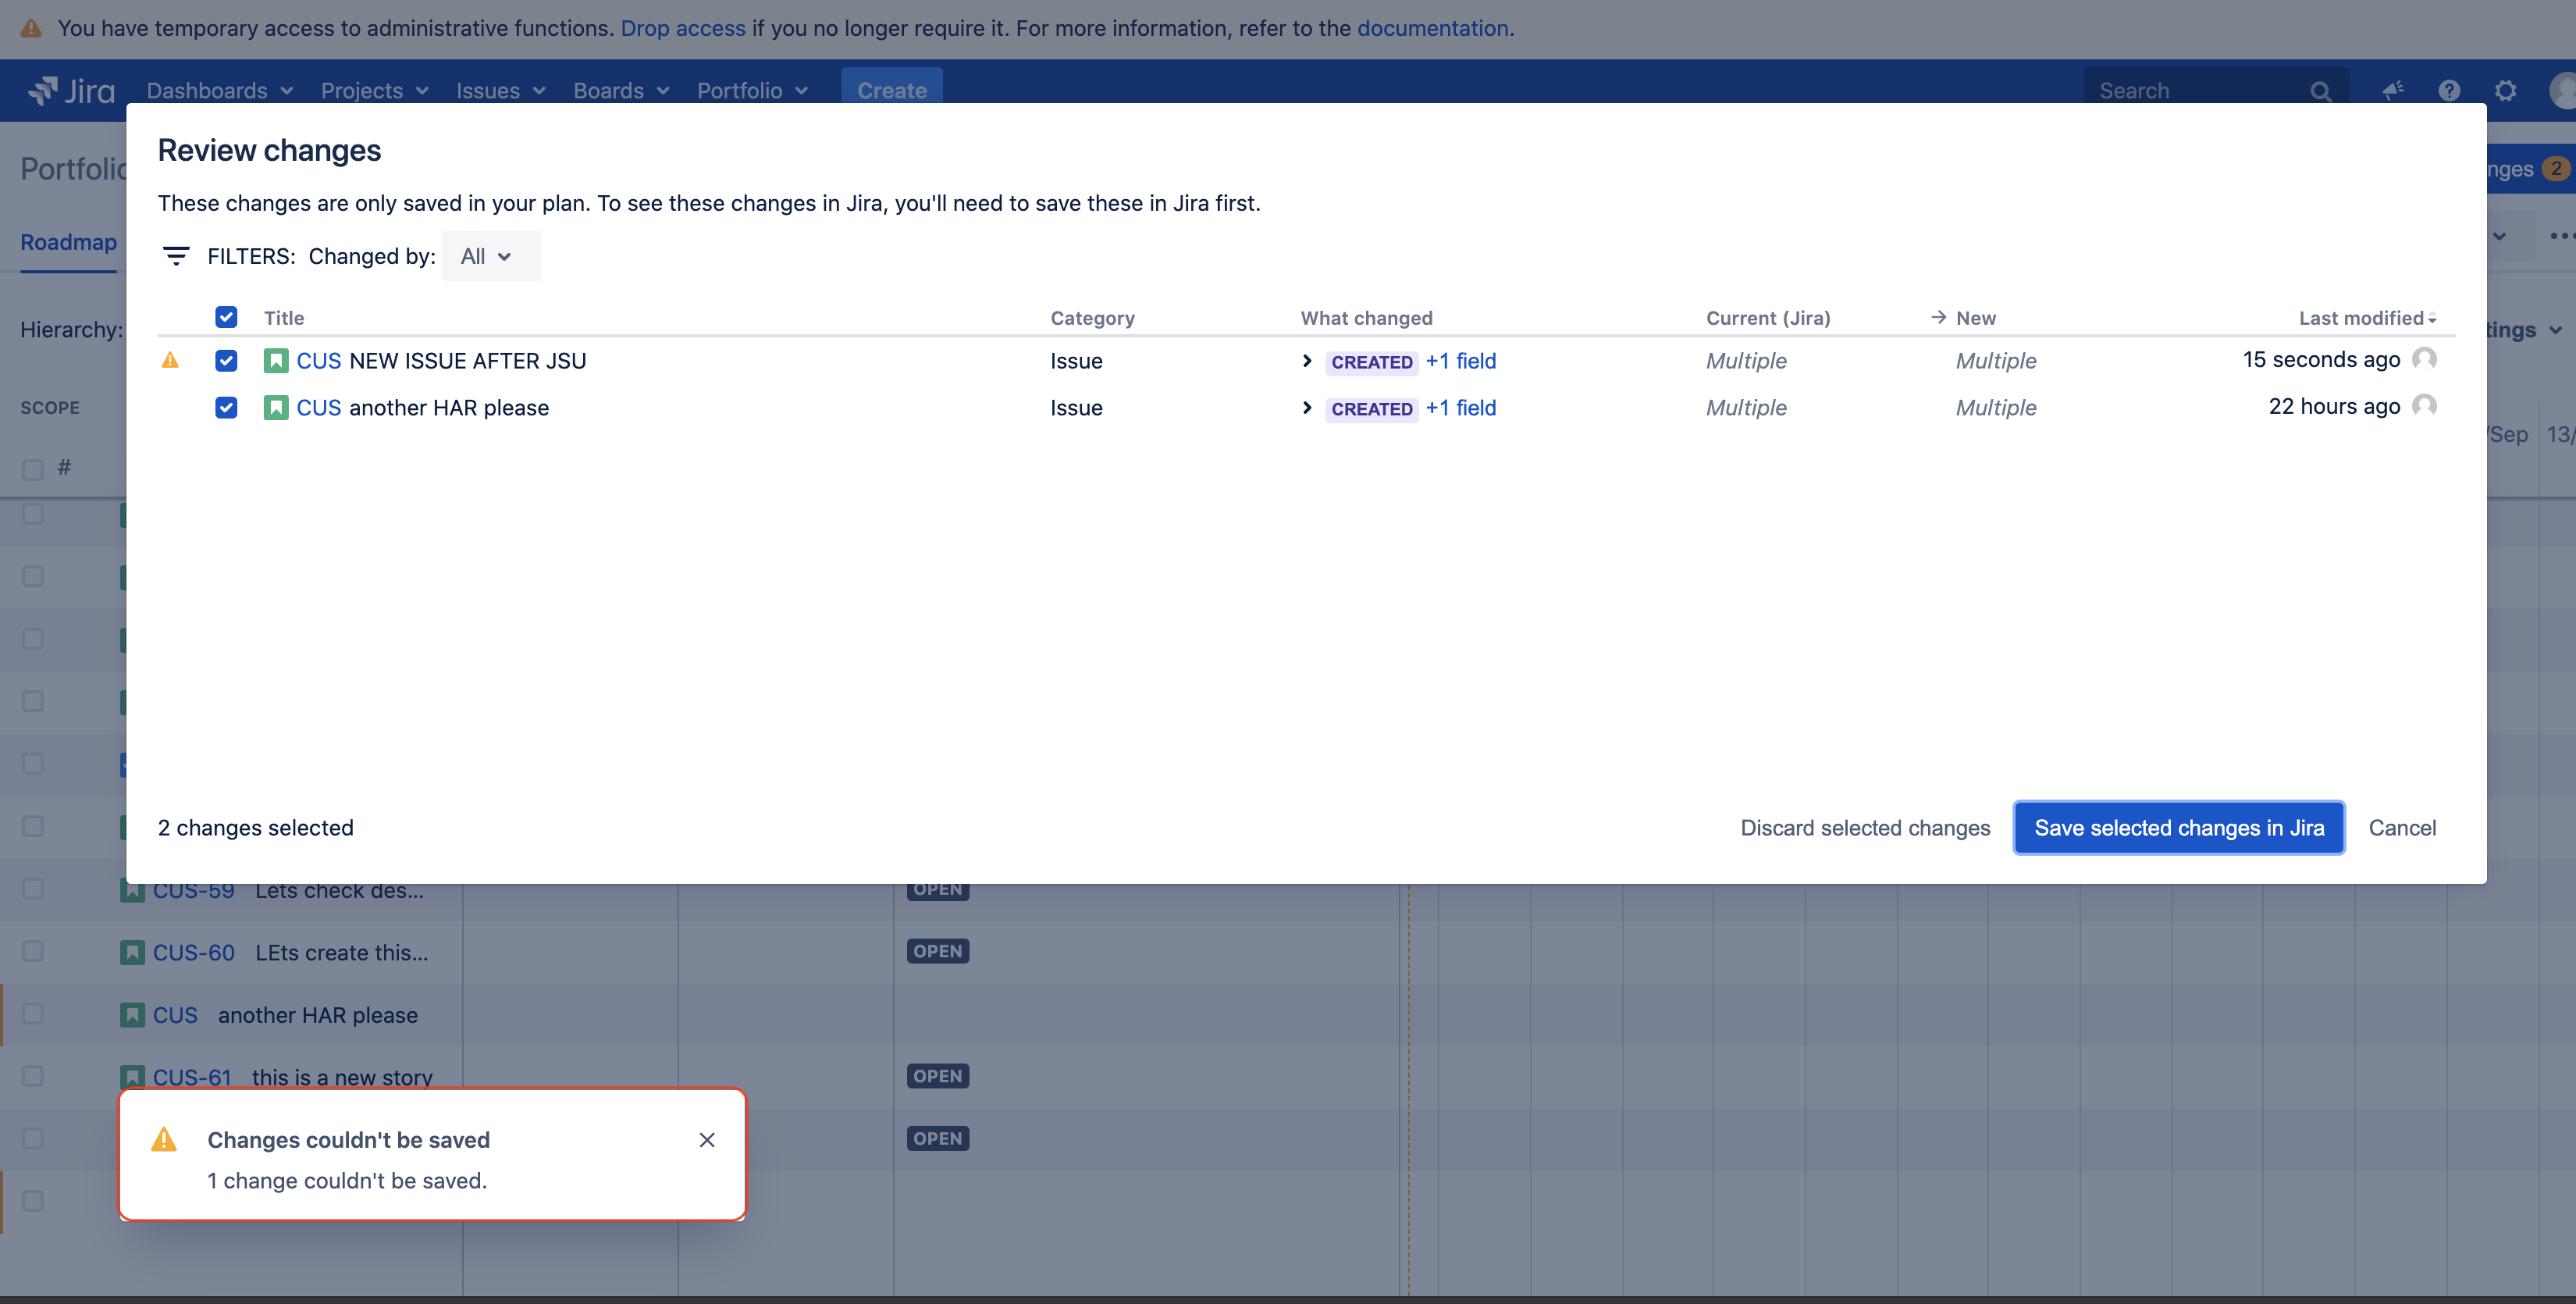Open the settings gear icon
This screenshot has height=1304, width=2576.
point(2505,90)
